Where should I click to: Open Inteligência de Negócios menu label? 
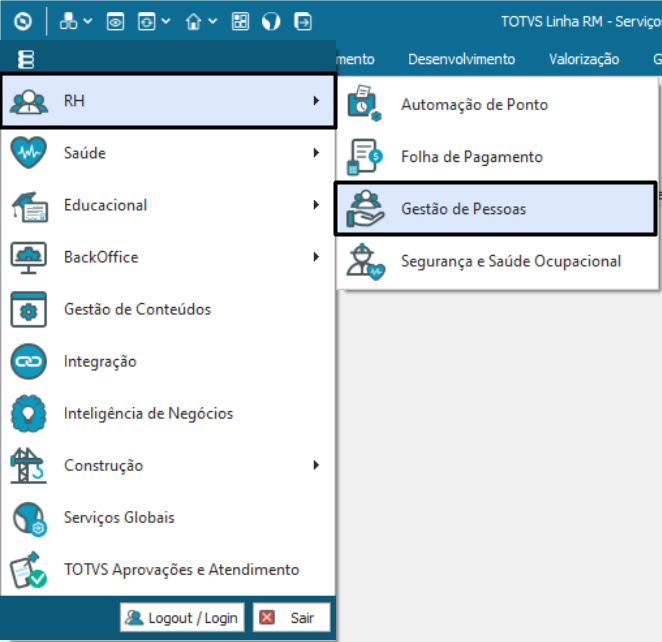(x=148, y=414)
